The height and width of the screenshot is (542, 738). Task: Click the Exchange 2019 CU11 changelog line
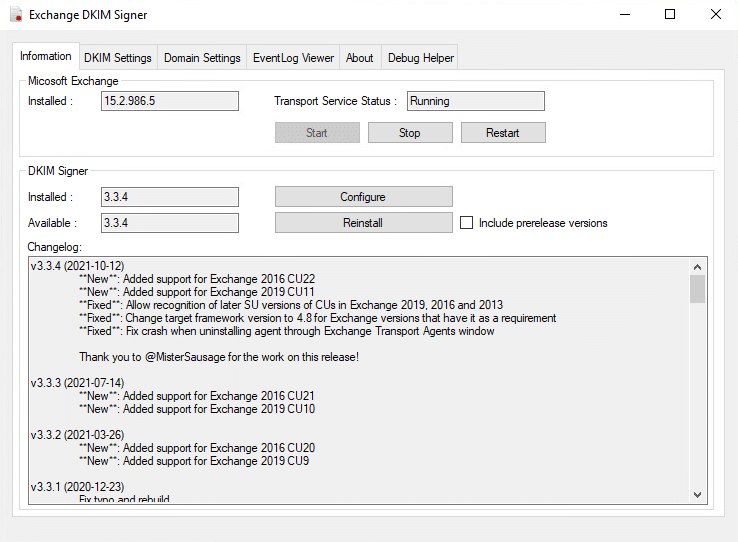point(197,292)
